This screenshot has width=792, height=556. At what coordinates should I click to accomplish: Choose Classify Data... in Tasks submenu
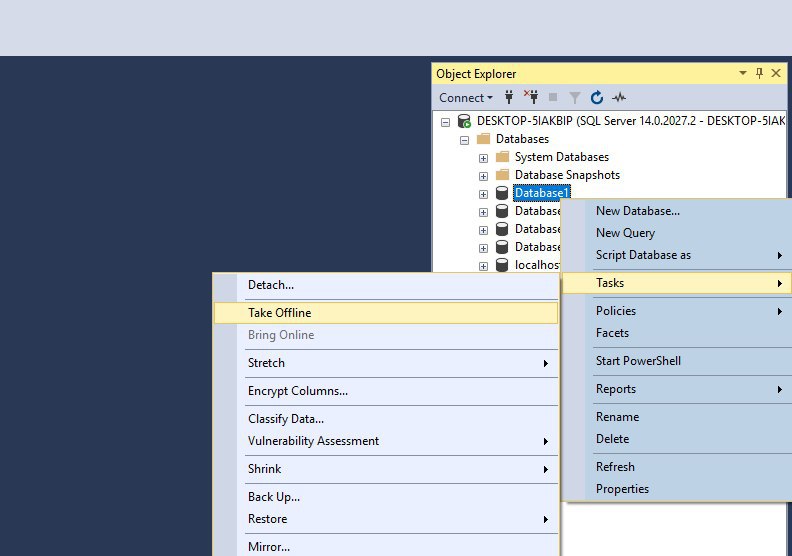click(386, 419)
